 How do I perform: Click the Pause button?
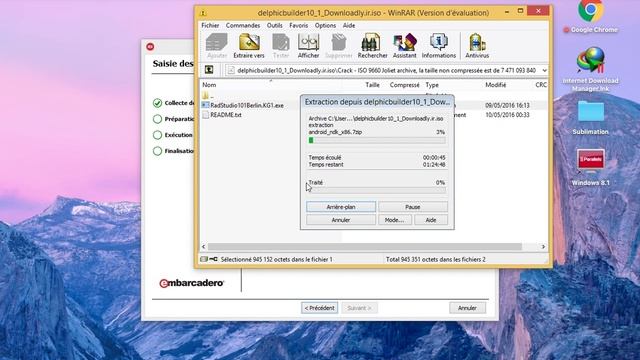coord(413,207)
